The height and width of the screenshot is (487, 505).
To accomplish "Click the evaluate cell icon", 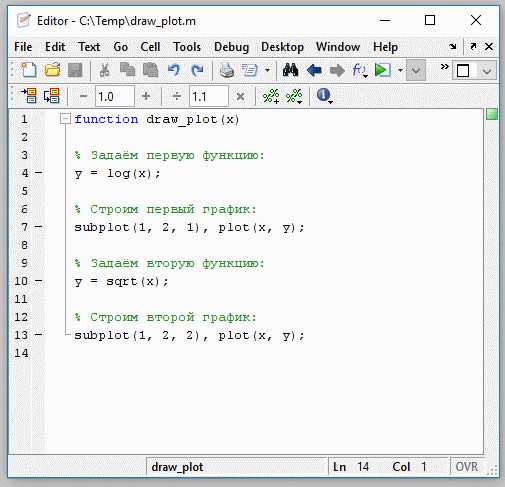I will click(x=29, y=96).
